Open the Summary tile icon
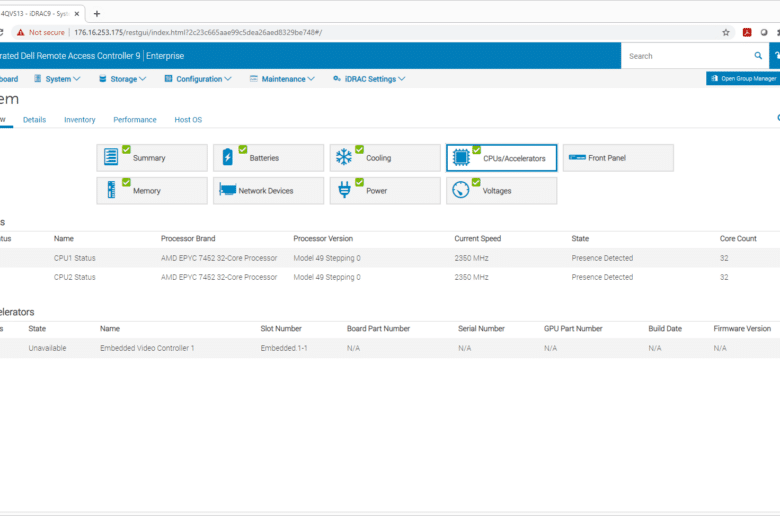Viewport: 780px width, 516px height. point(111,156)
